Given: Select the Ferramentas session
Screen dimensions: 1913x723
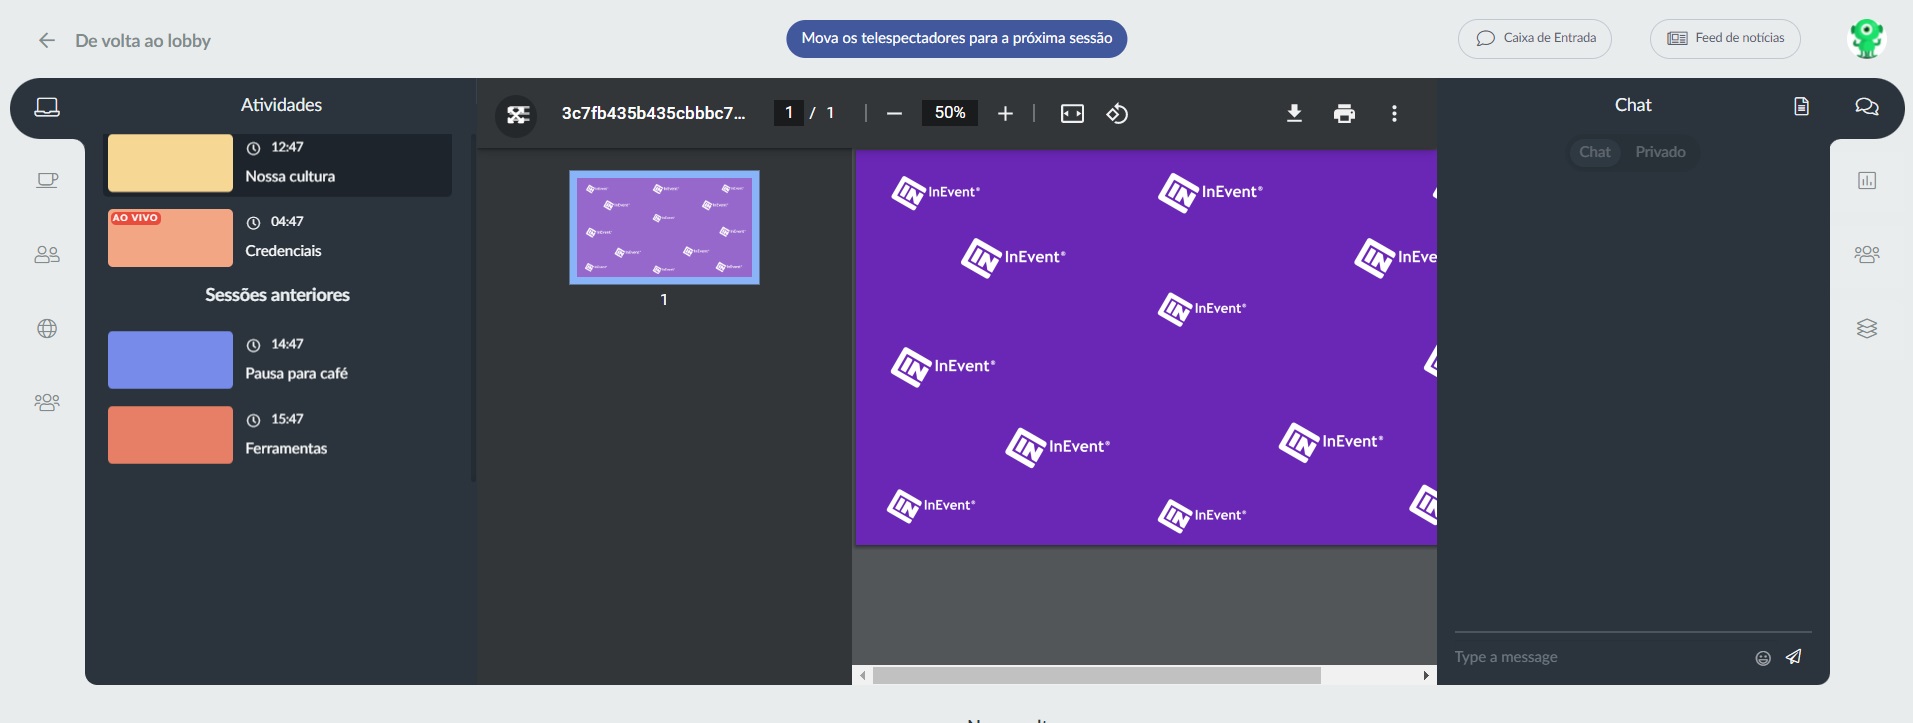Looking at the screenshot, I should point(278,435).
